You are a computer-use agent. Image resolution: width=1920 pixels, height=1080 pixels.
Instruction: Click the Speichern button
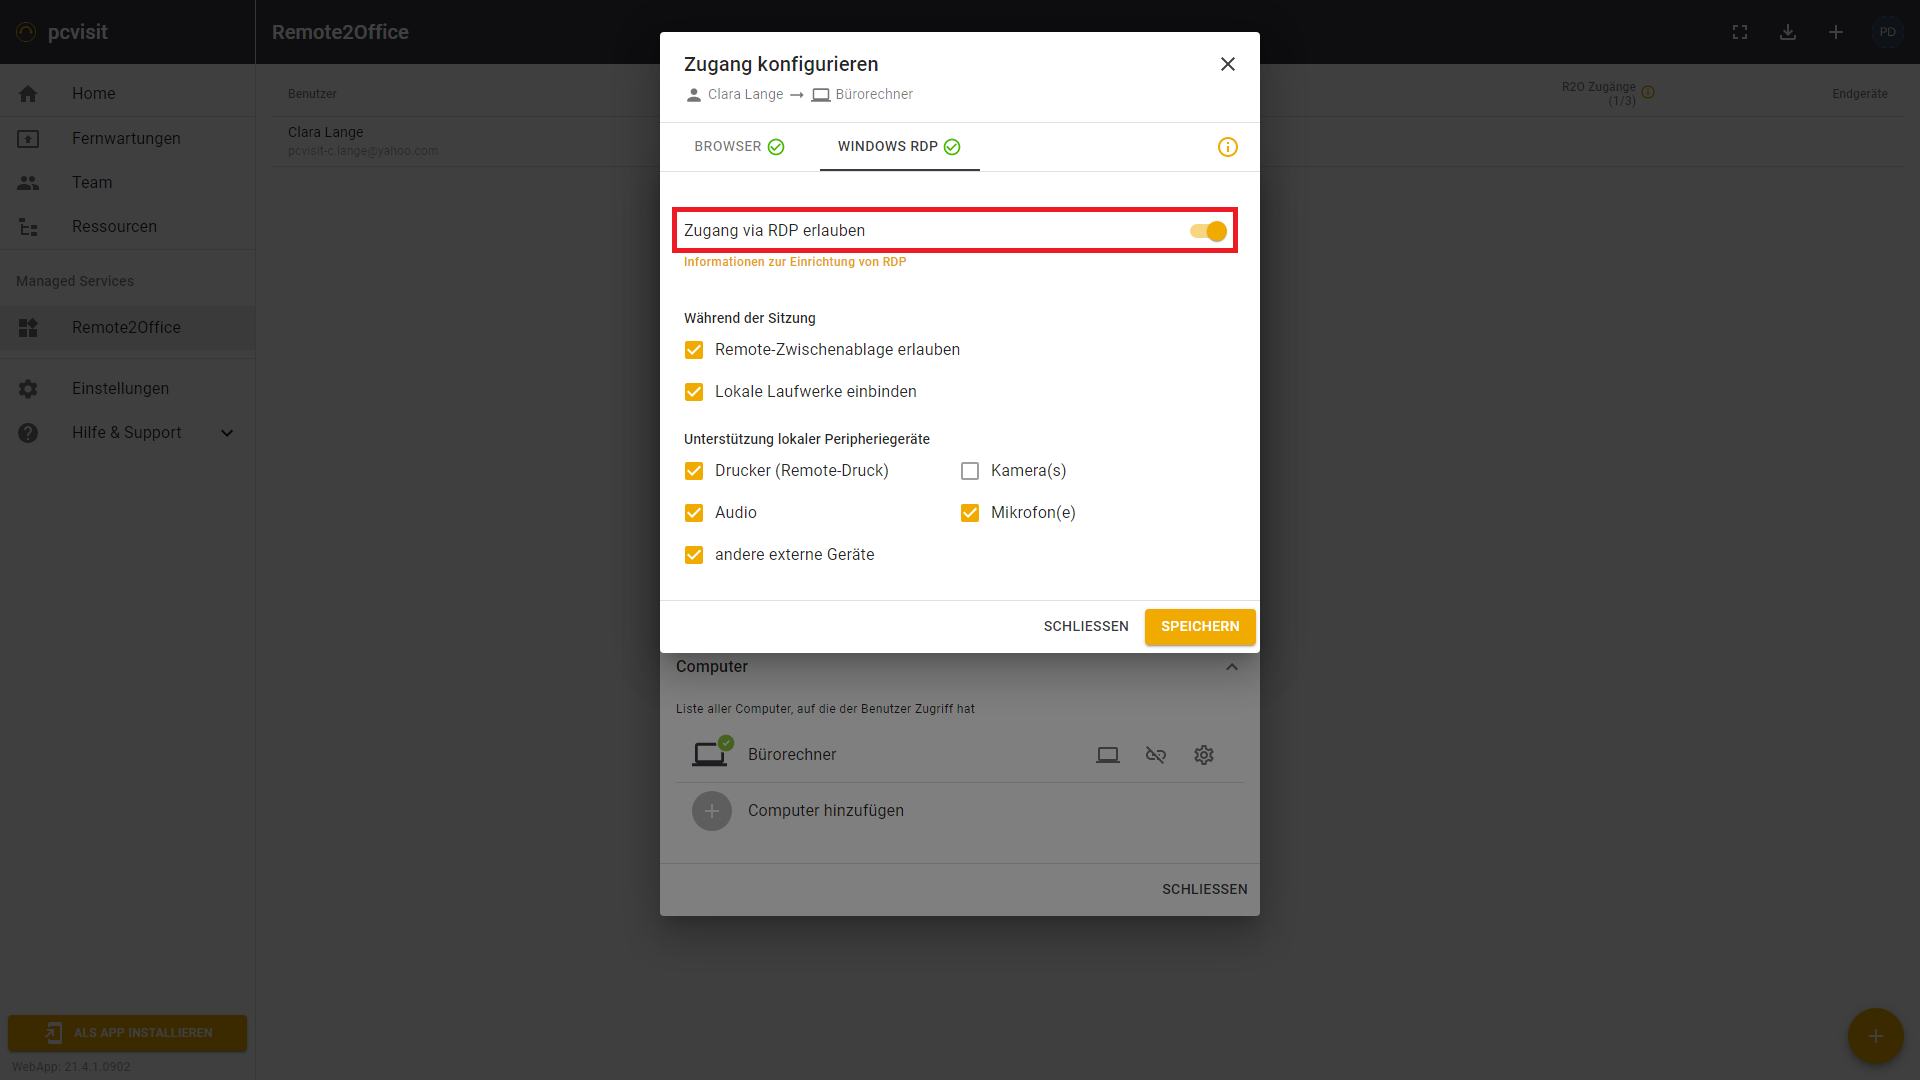(x=1199, y=627)
